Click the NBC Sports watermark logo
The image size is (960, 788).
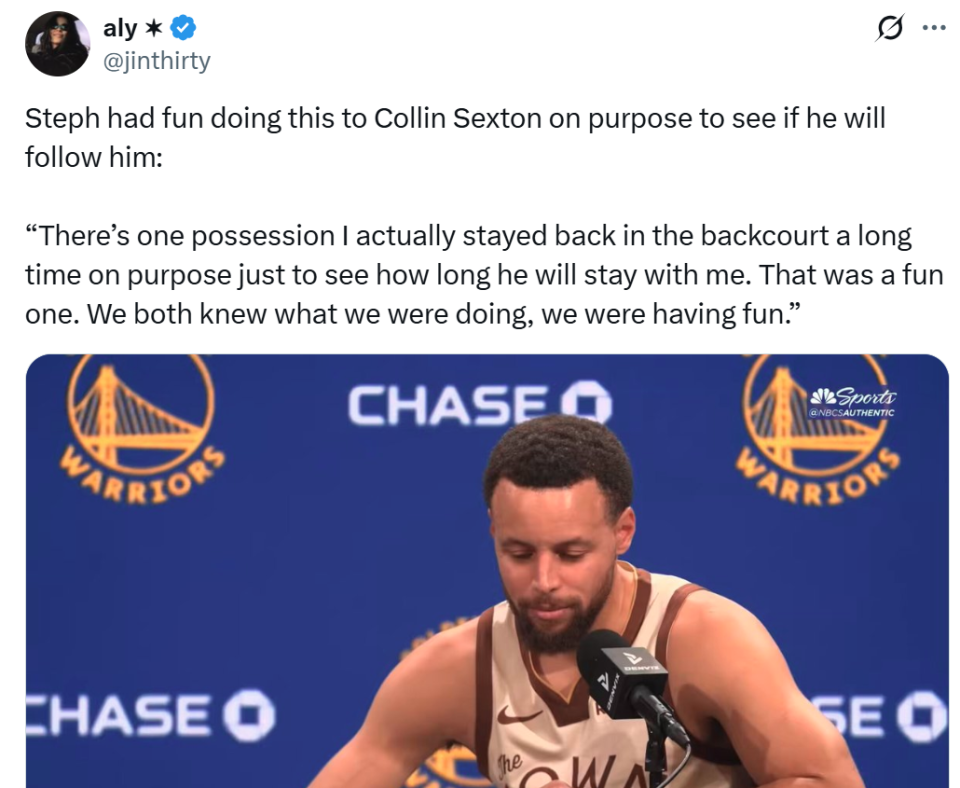[x=857, y=396]
